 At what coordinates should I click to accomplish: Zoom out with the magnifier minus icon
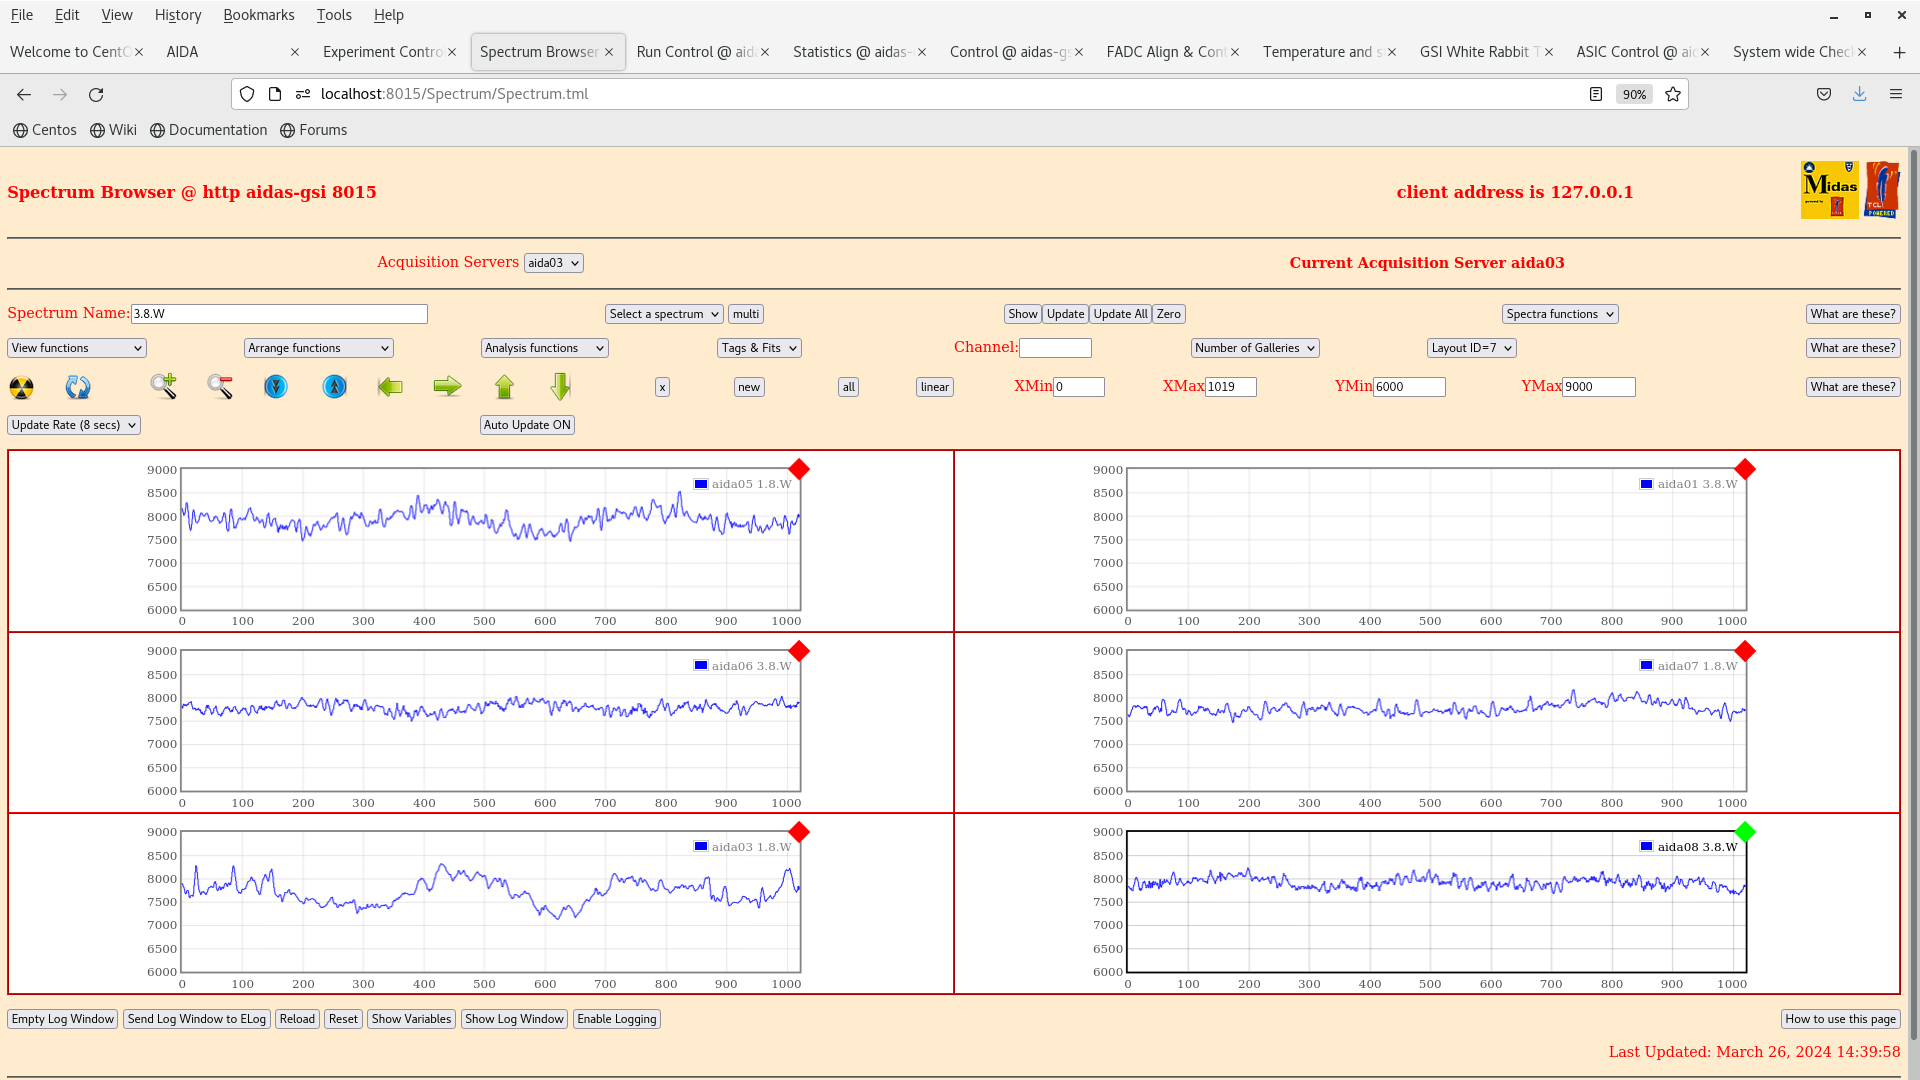[x=220, y=386]
